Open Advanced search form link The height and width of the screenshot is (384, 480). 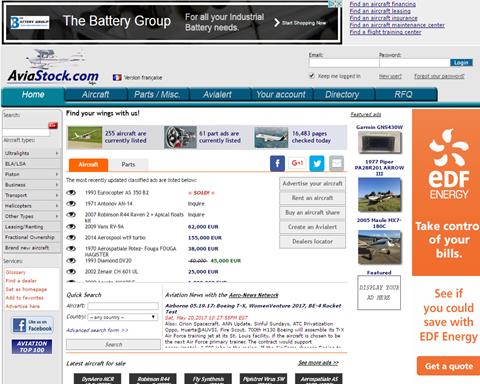tap(97, 330)
